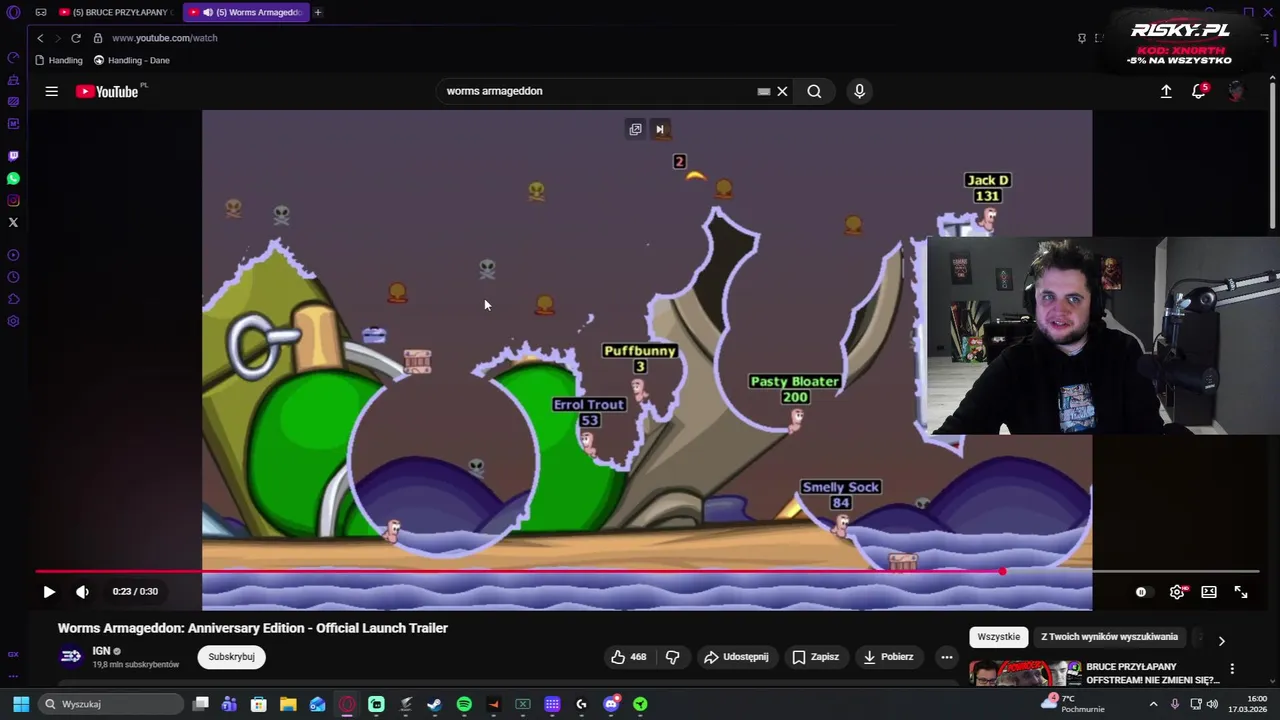1280x720 pixels.
Task: Open the Opera sidebar settings gear
Action: [13, 321]
